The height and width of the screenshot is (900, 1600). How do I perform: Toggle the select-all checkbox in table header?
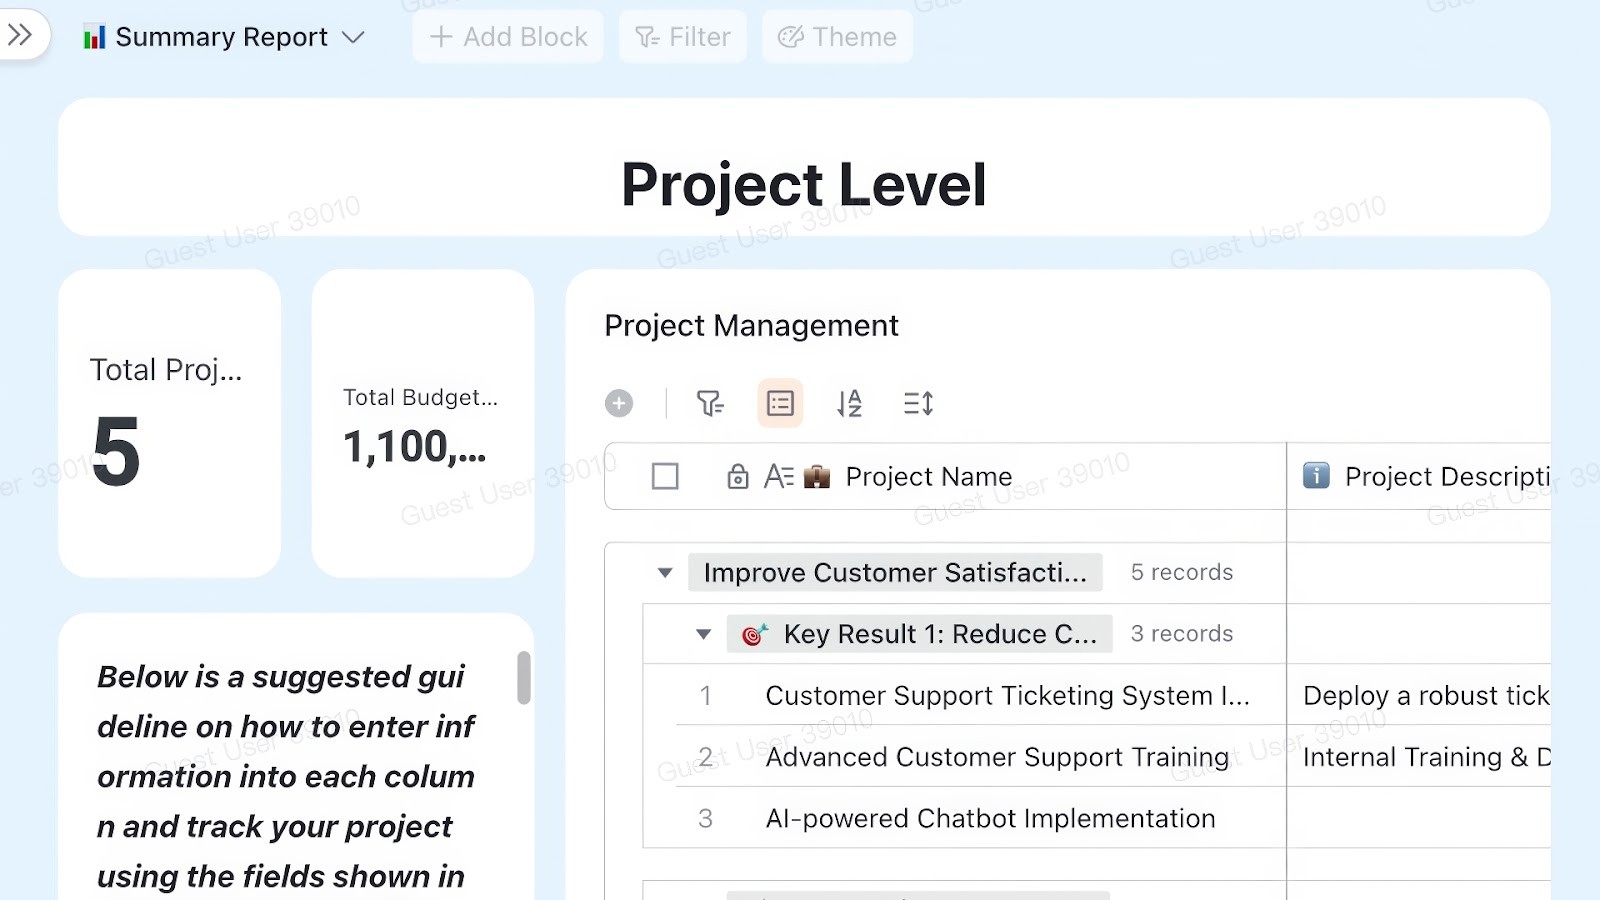[x=665, y=477]
